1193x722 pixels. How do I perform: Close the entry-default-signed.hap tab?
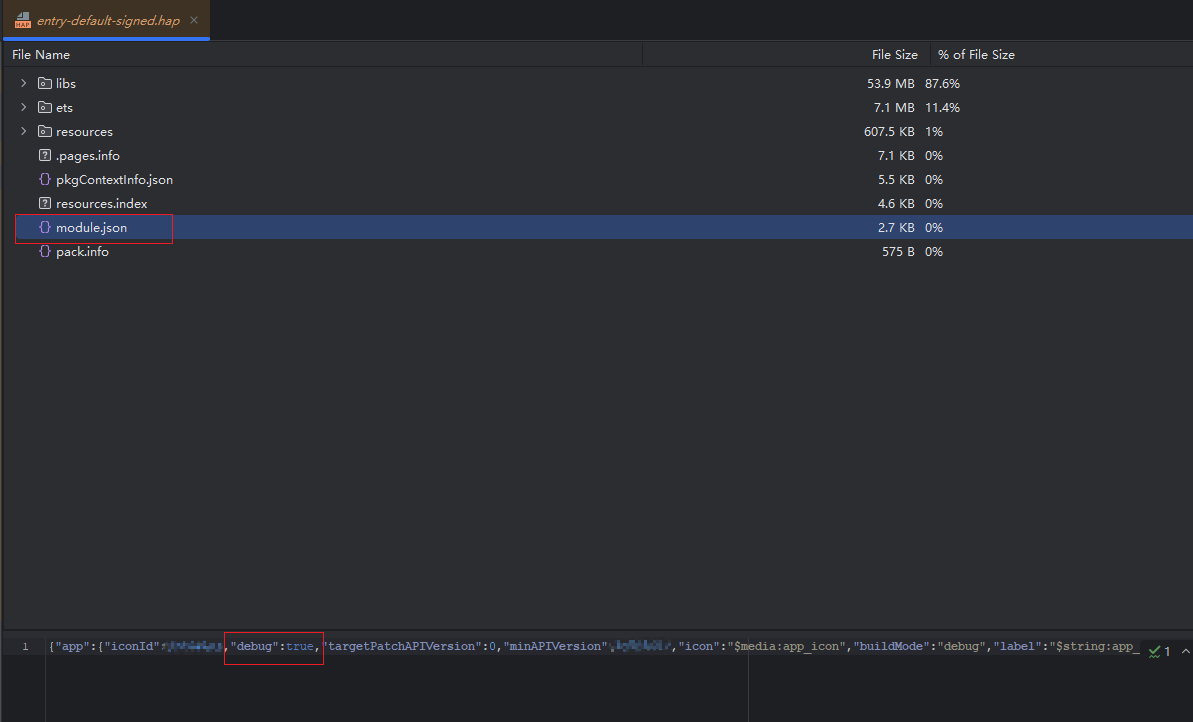(x=194, y=21)
